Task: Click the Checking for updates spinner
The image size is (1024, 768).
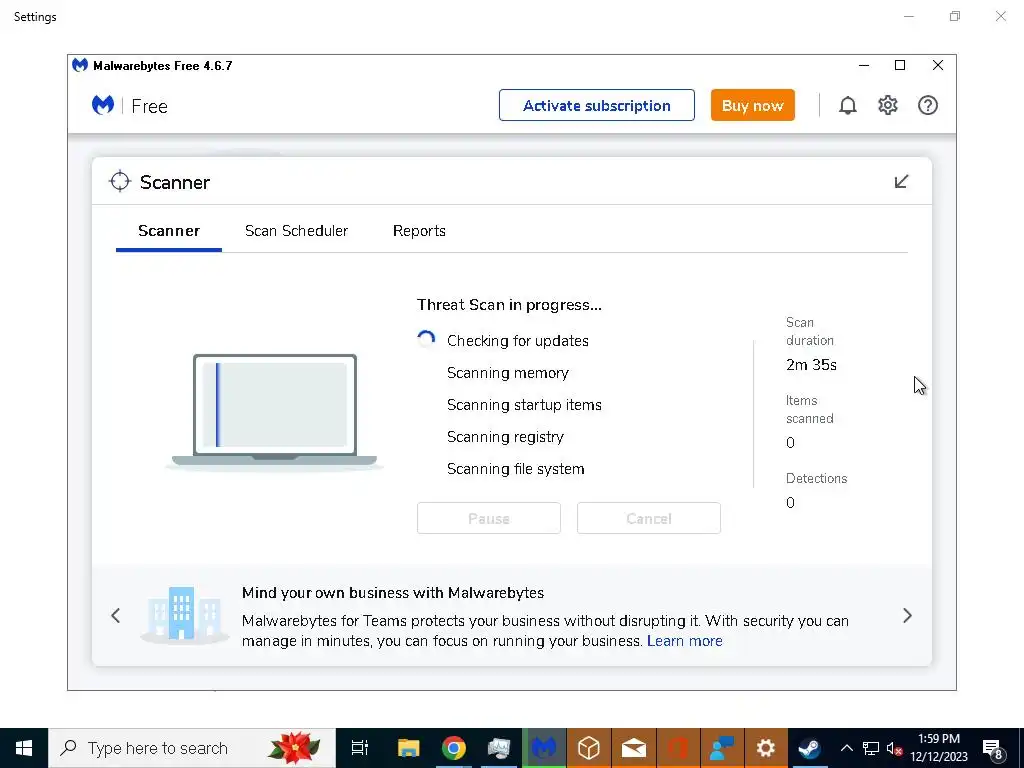Action: (426, 340)
